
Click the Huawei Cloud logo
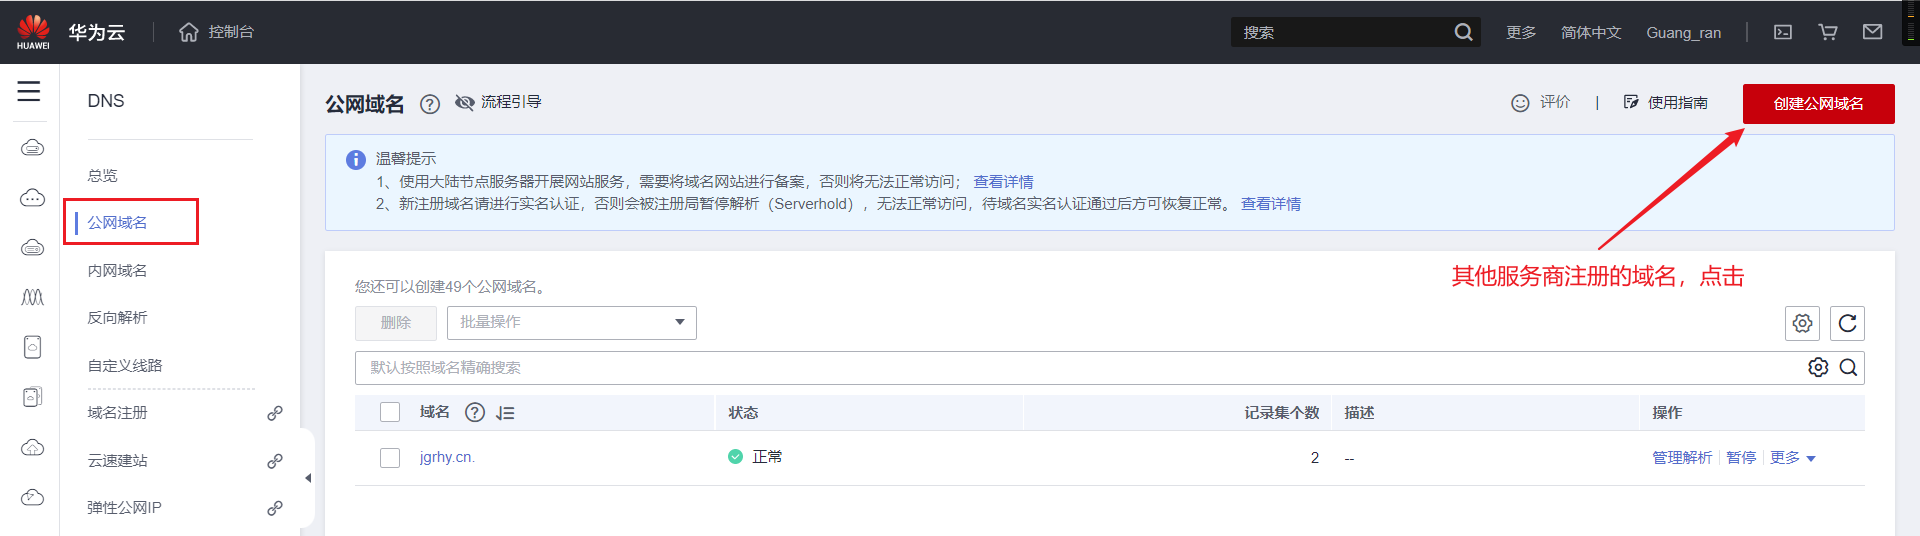33,32
